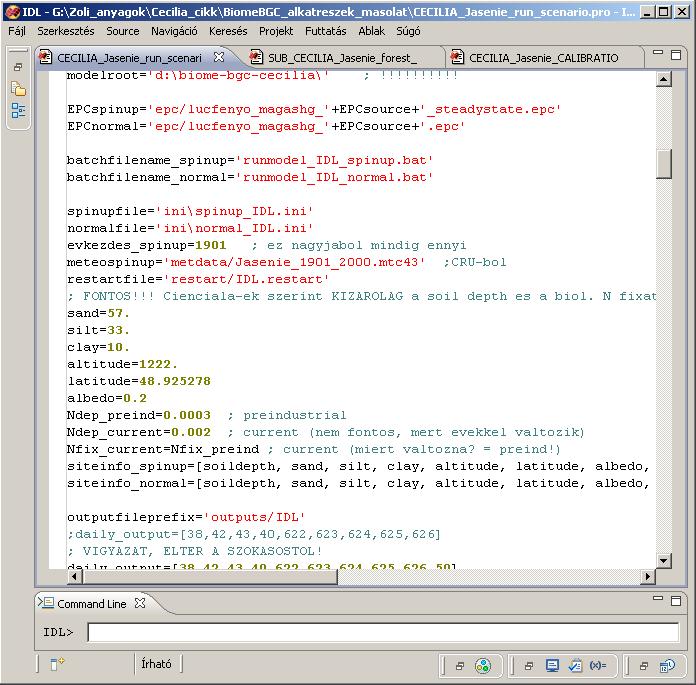
Task: Click the clay=10. code line
Action: 99,347
